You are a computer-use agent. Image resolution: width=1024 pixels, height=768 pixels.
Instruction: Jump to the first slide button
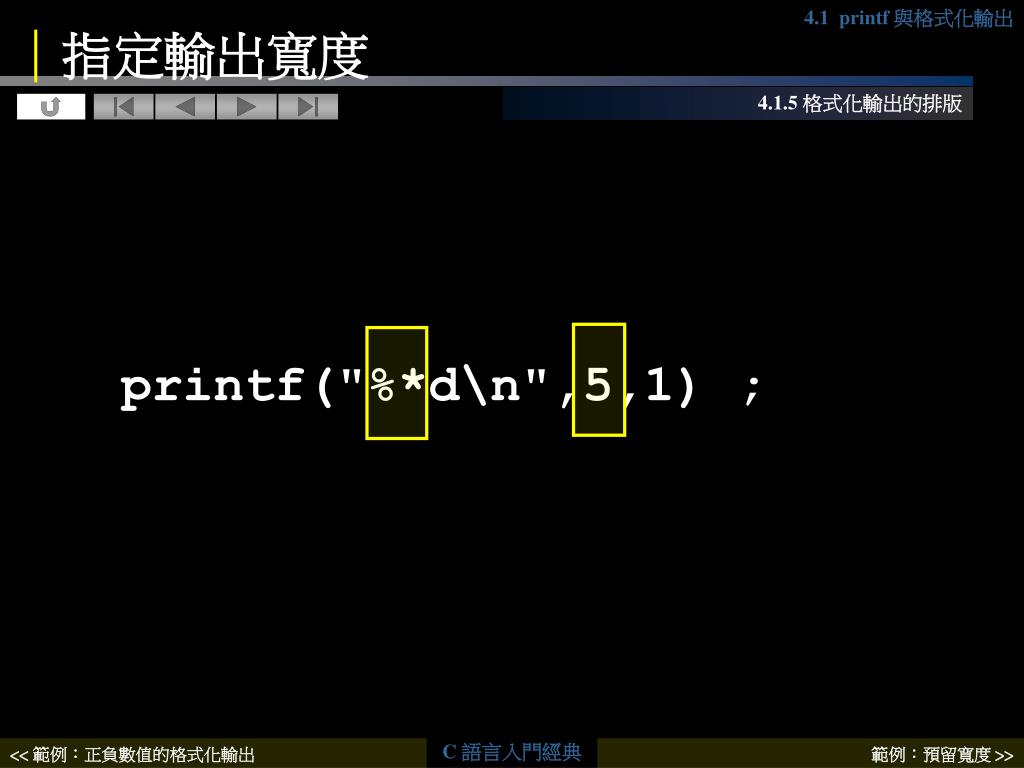tap(124, 106)
